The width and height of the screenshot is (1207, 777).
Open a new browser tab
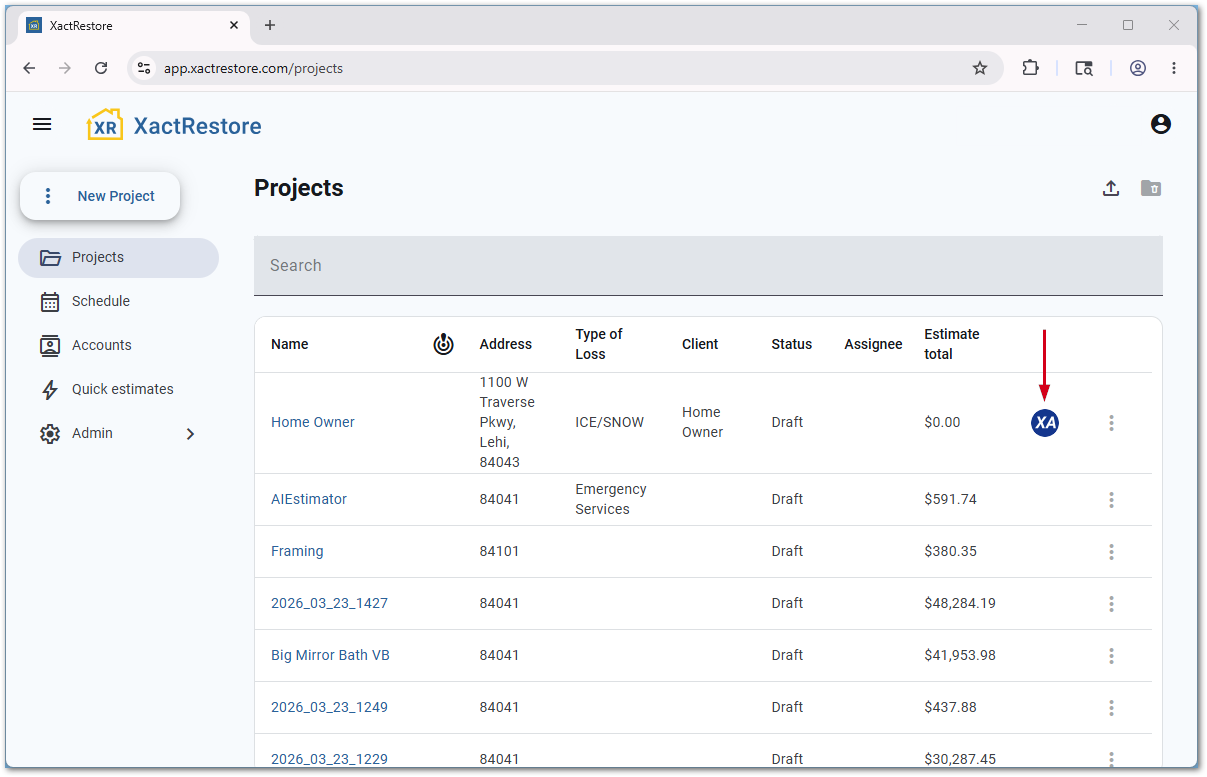(x=270, y=25)
